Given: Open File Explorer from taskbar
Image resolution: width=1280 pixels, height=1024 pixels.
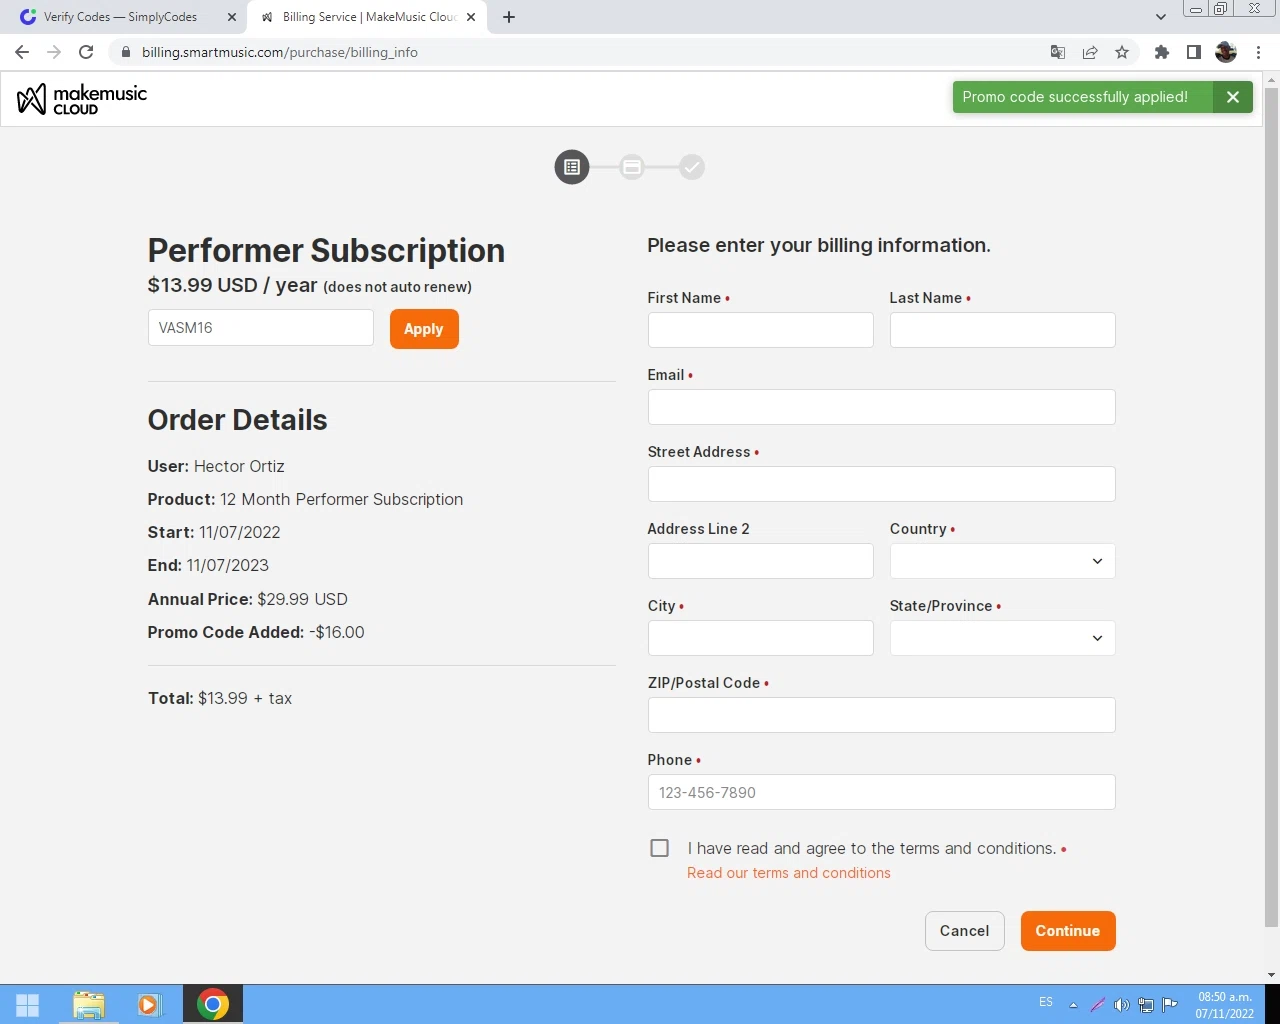Looking at the screenshot, I should pyautogui.click(x=89, y=1005).
